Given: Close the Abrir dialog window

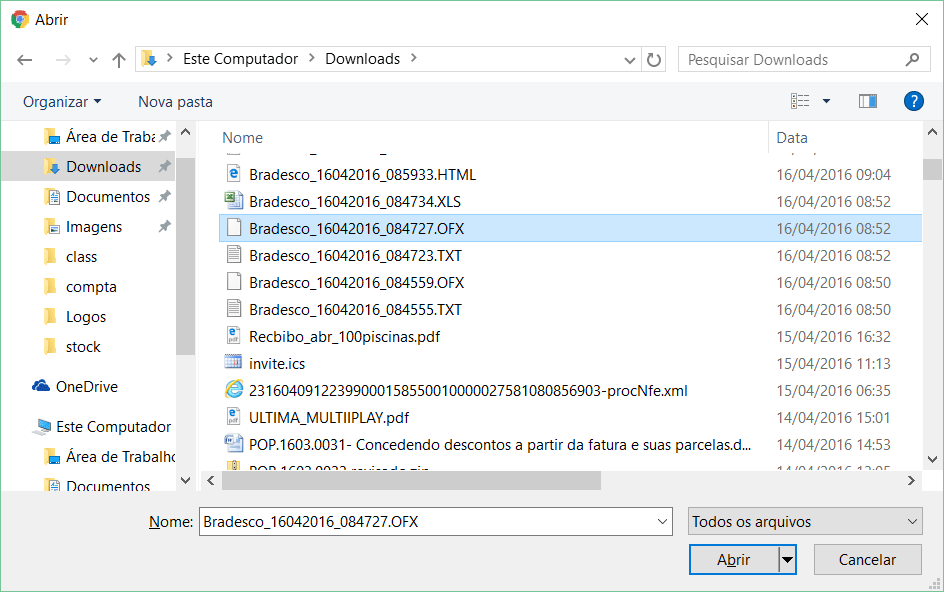Looking at the screenshot, I should pyautogui.click(x=922, y=20).
